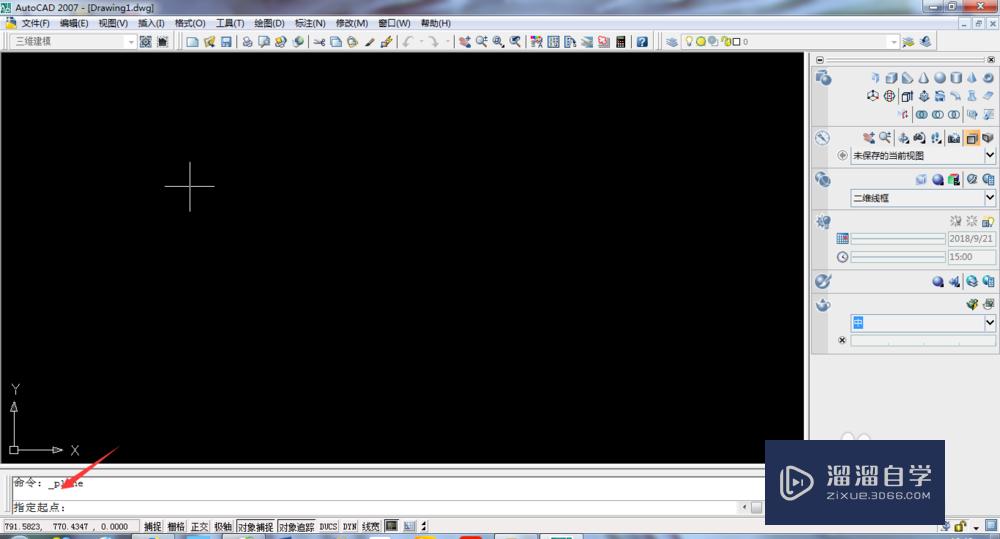Click the Extrude tool icon
This screenshot has height=539, width=1000.
coord(907,96)
